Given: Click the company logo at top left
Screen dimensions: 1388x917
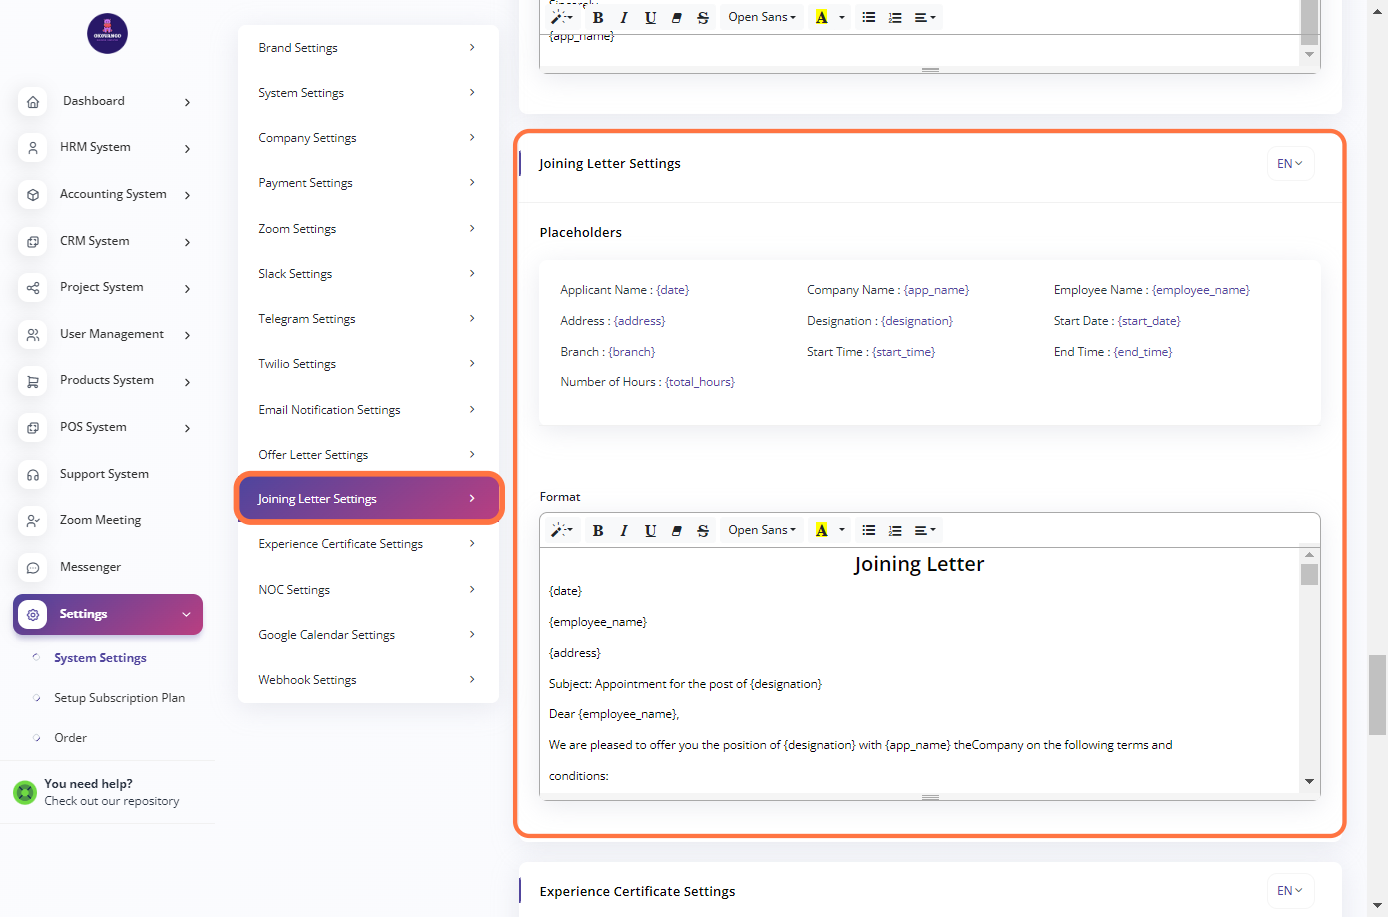Looking at the screenshot, I should (107, 34).
